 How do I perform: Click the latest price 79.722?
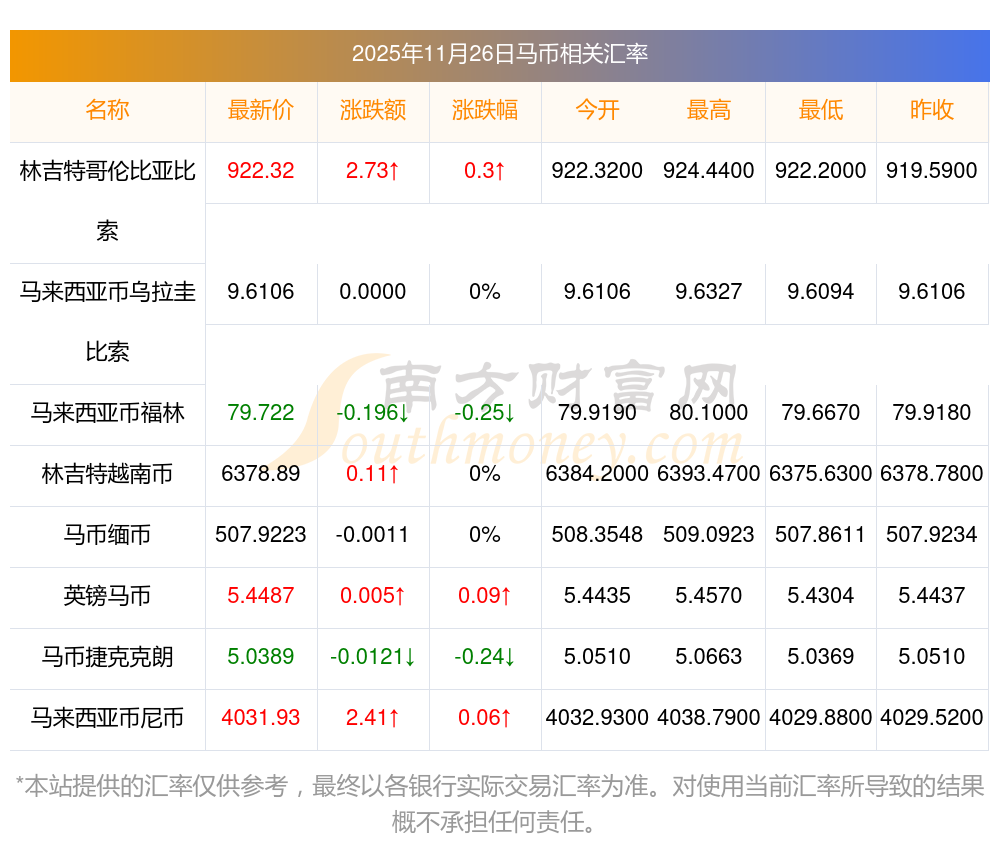pyautogui.click(x=261, y=413)
